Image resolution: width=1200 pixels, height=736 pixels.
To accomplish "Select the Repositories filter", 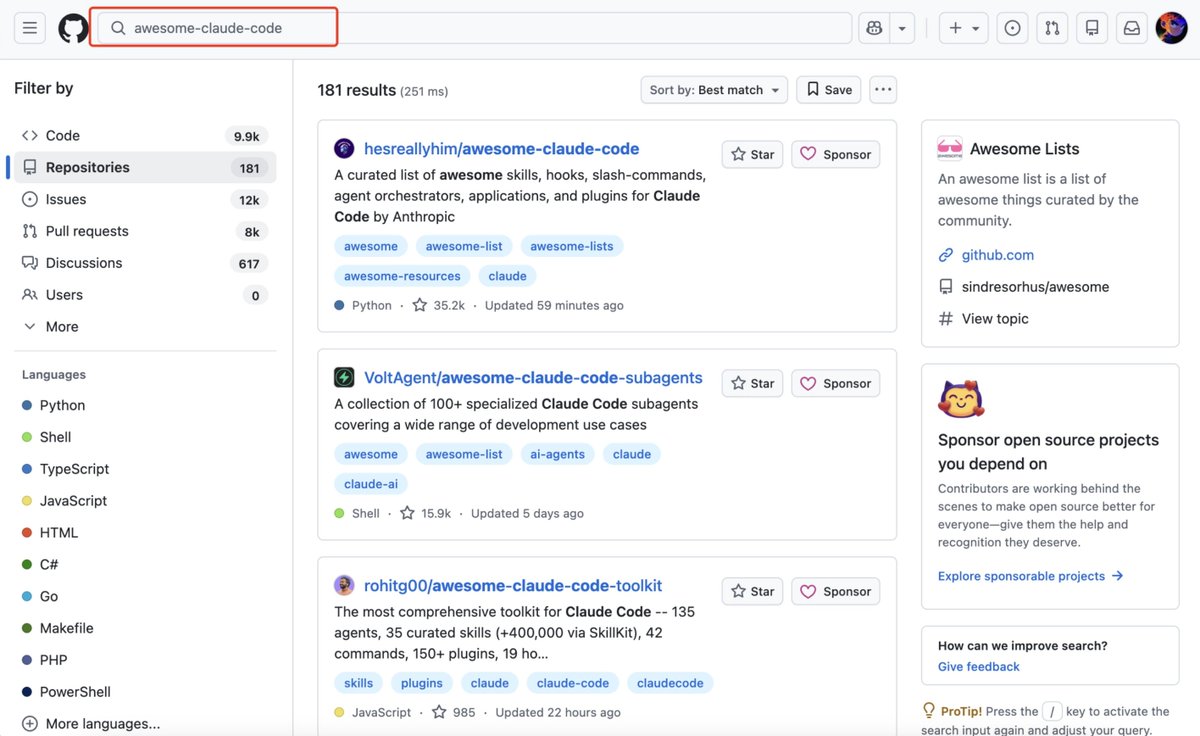I will coord(145,167).
